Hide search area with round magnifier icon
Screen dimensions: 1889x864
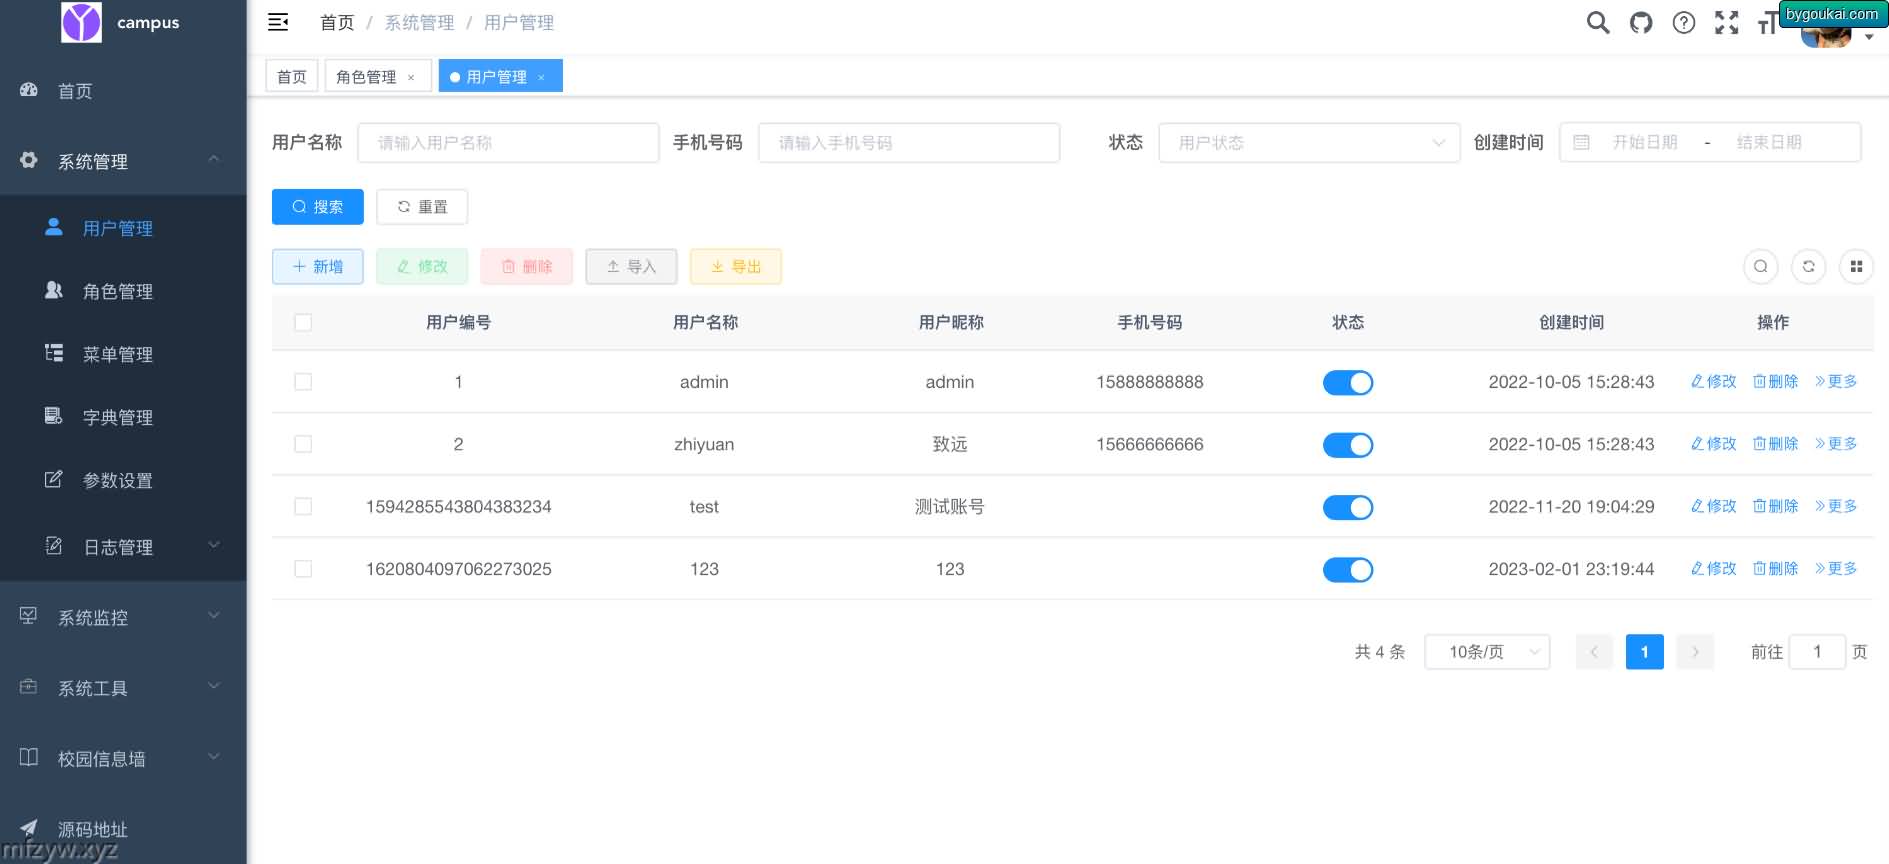[1760, 266]
